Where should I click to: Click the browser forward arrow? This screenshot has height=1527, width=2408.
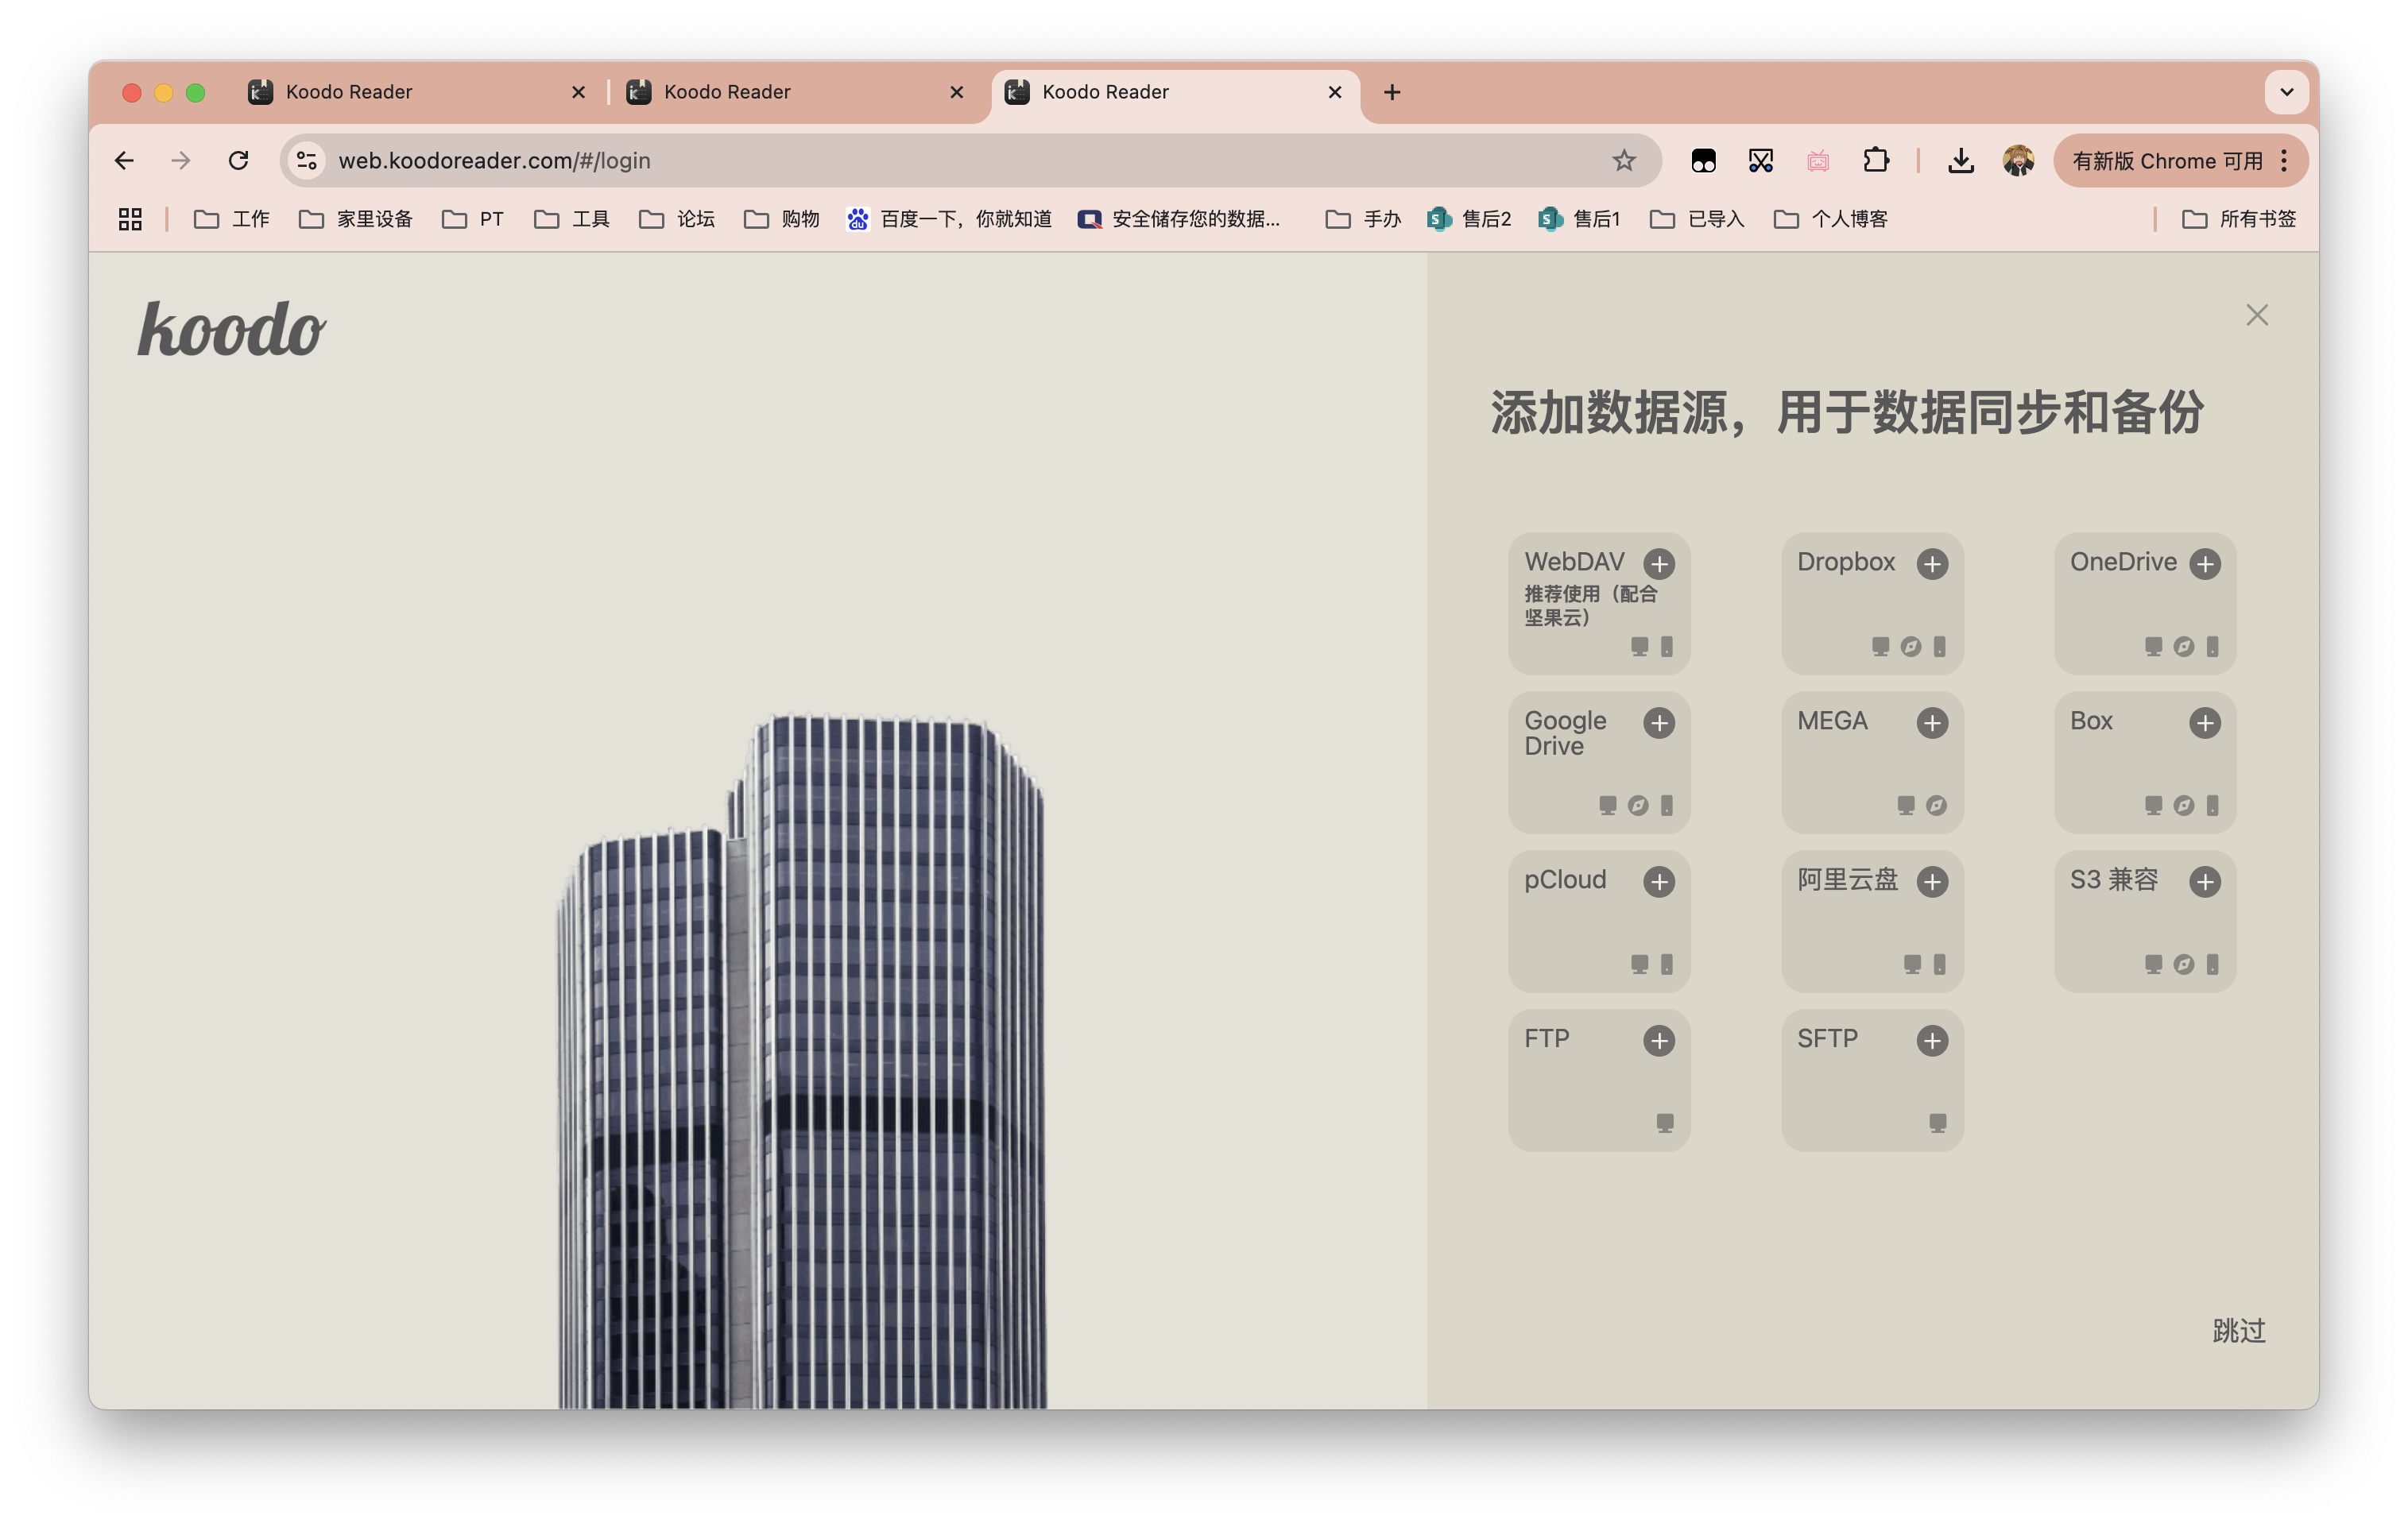[181, 160]
